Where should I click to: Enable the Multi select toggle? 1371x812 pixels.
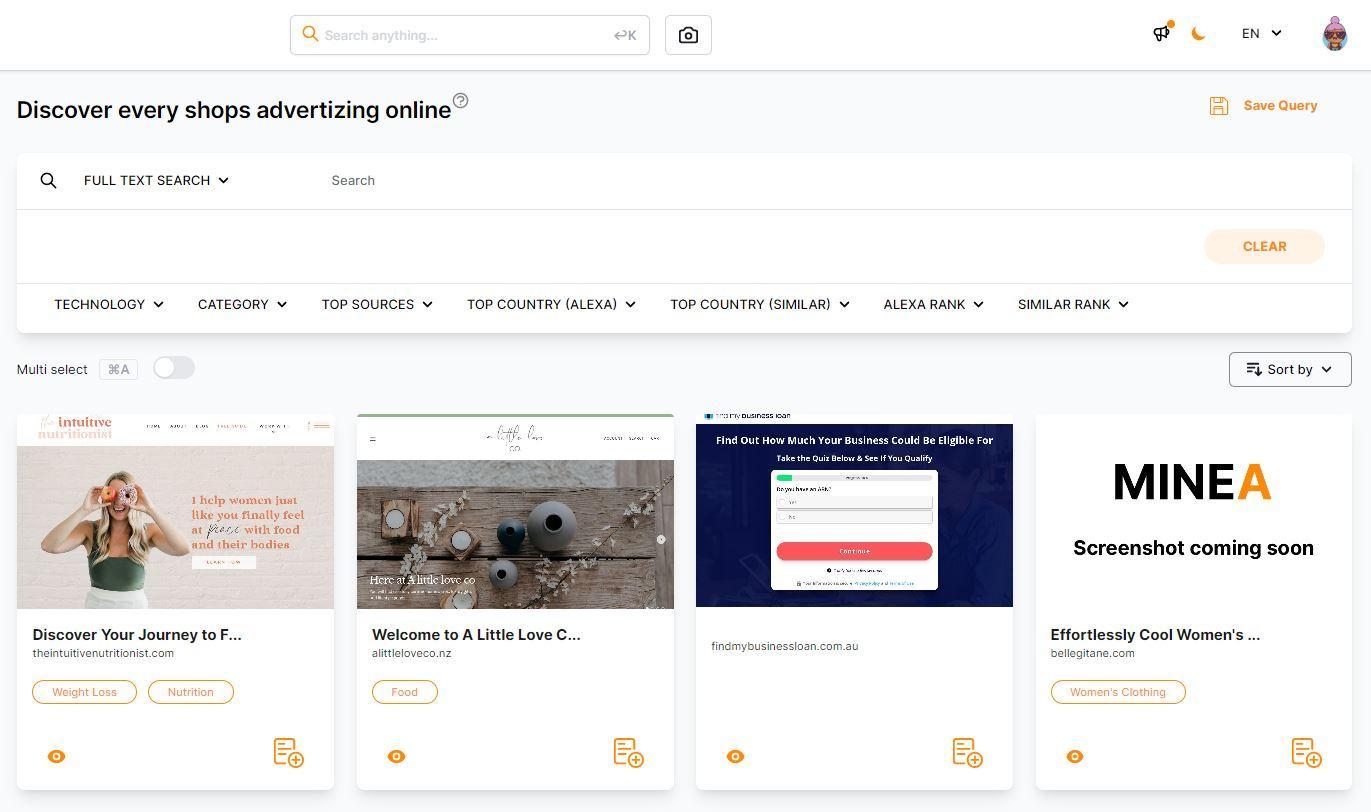tap(174, 368)
